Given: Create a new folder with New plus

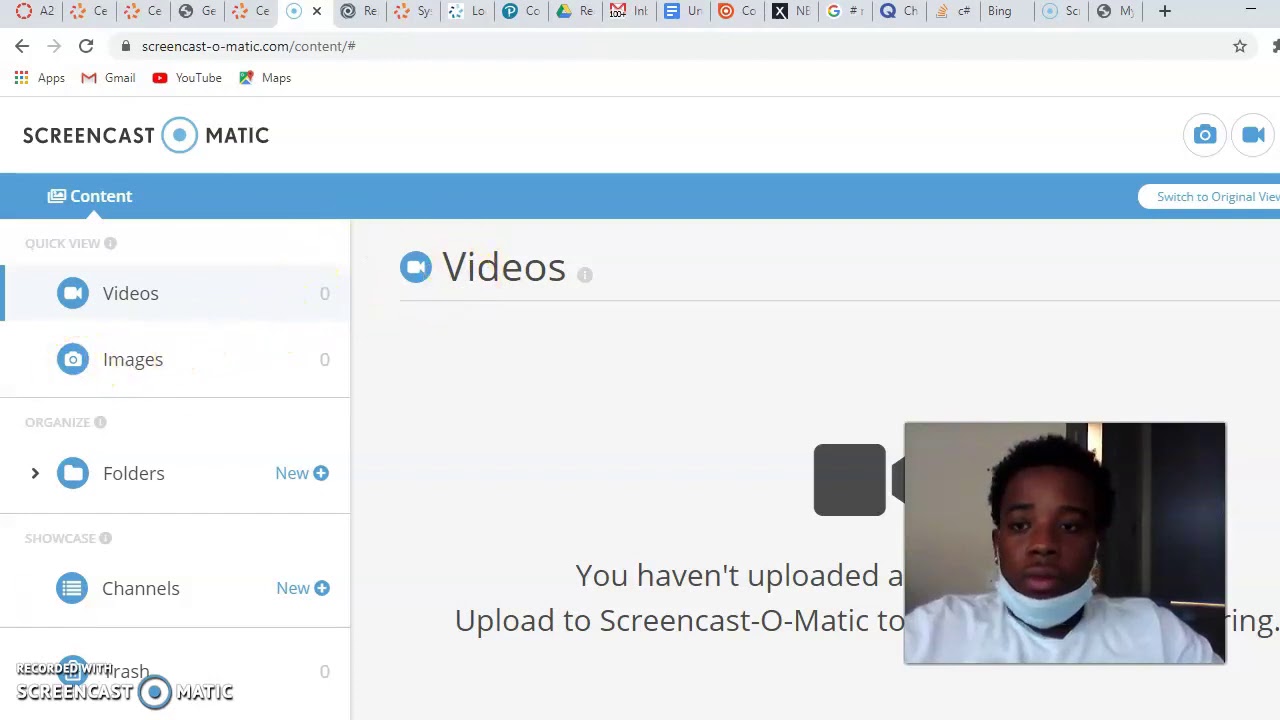Looking at the screenshot, I should (x=302, y=473).
